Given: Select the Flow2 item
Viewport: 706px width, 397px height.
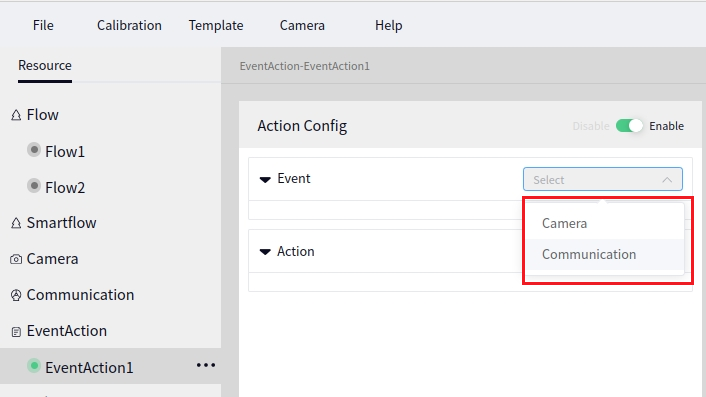Looking at the screenshot, I should (65, 188).
